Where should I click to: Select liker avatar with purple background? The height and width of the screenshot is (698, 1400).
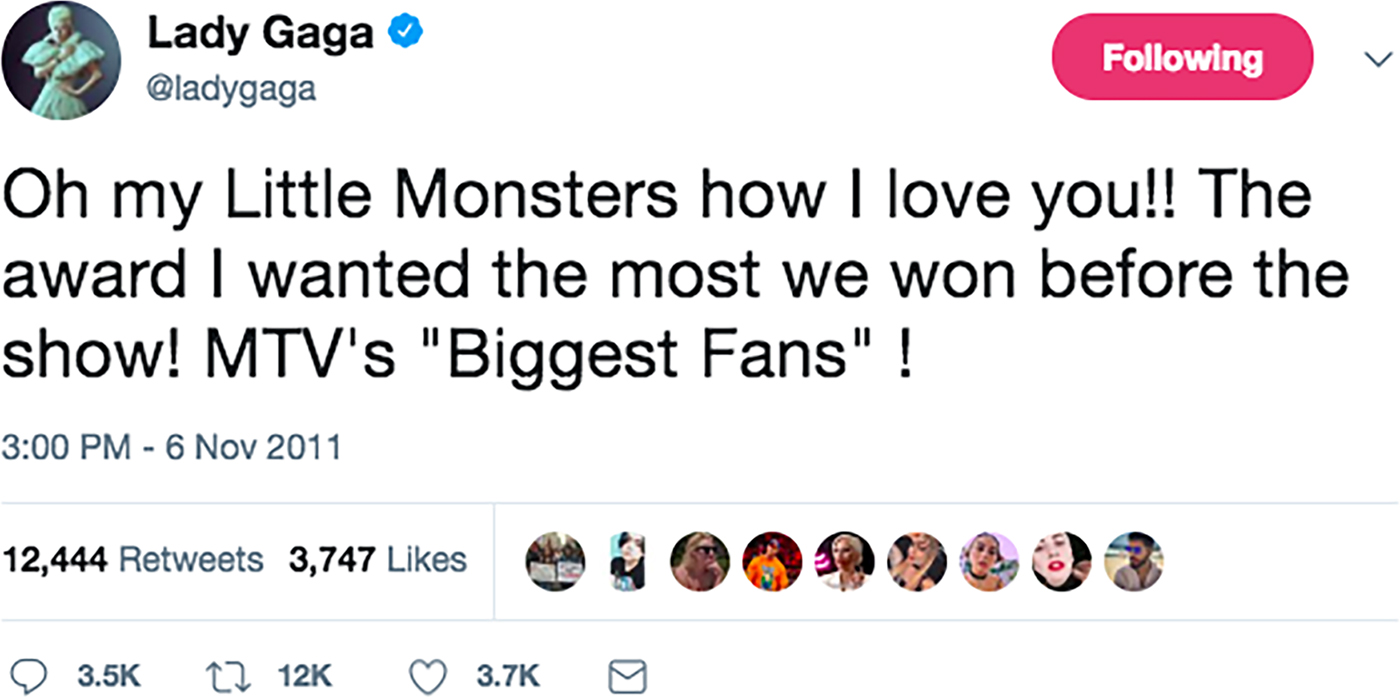pyautogui.click(x=988, y=561)
